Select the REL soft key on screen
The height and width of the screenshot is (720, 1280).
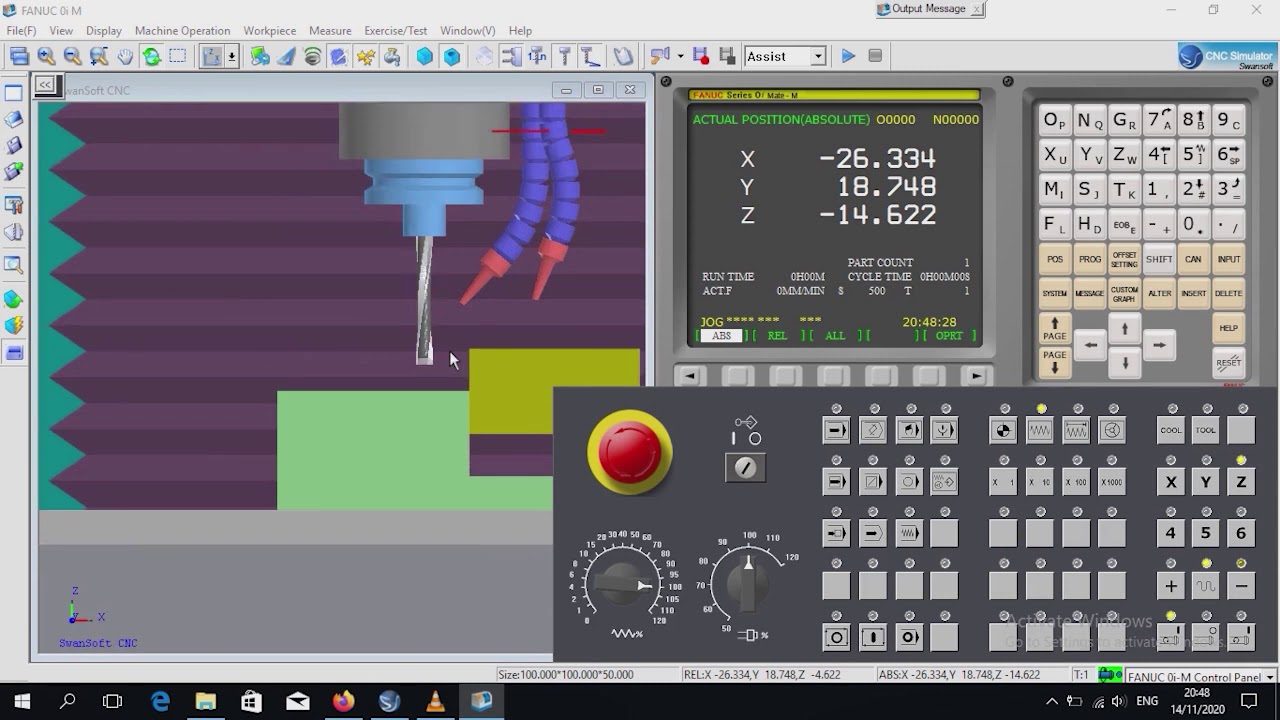click(777, 336)
